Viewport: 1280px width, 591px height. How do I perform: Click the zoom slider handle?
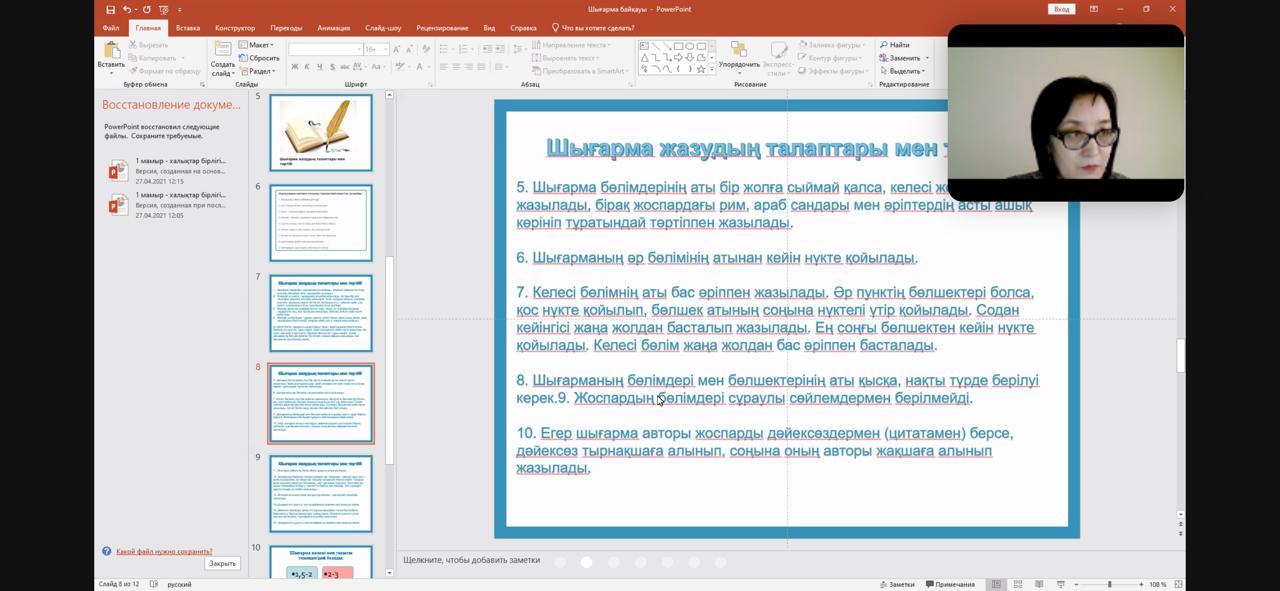1109,584
